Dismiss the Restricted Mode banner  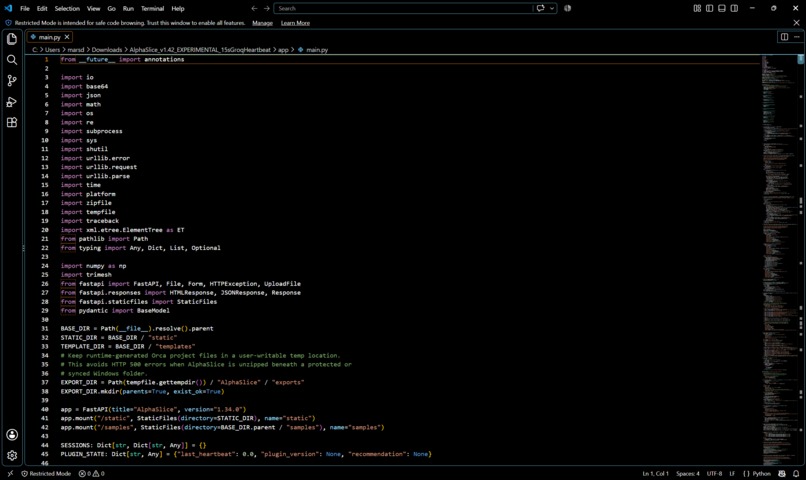[x=797, y=23]
